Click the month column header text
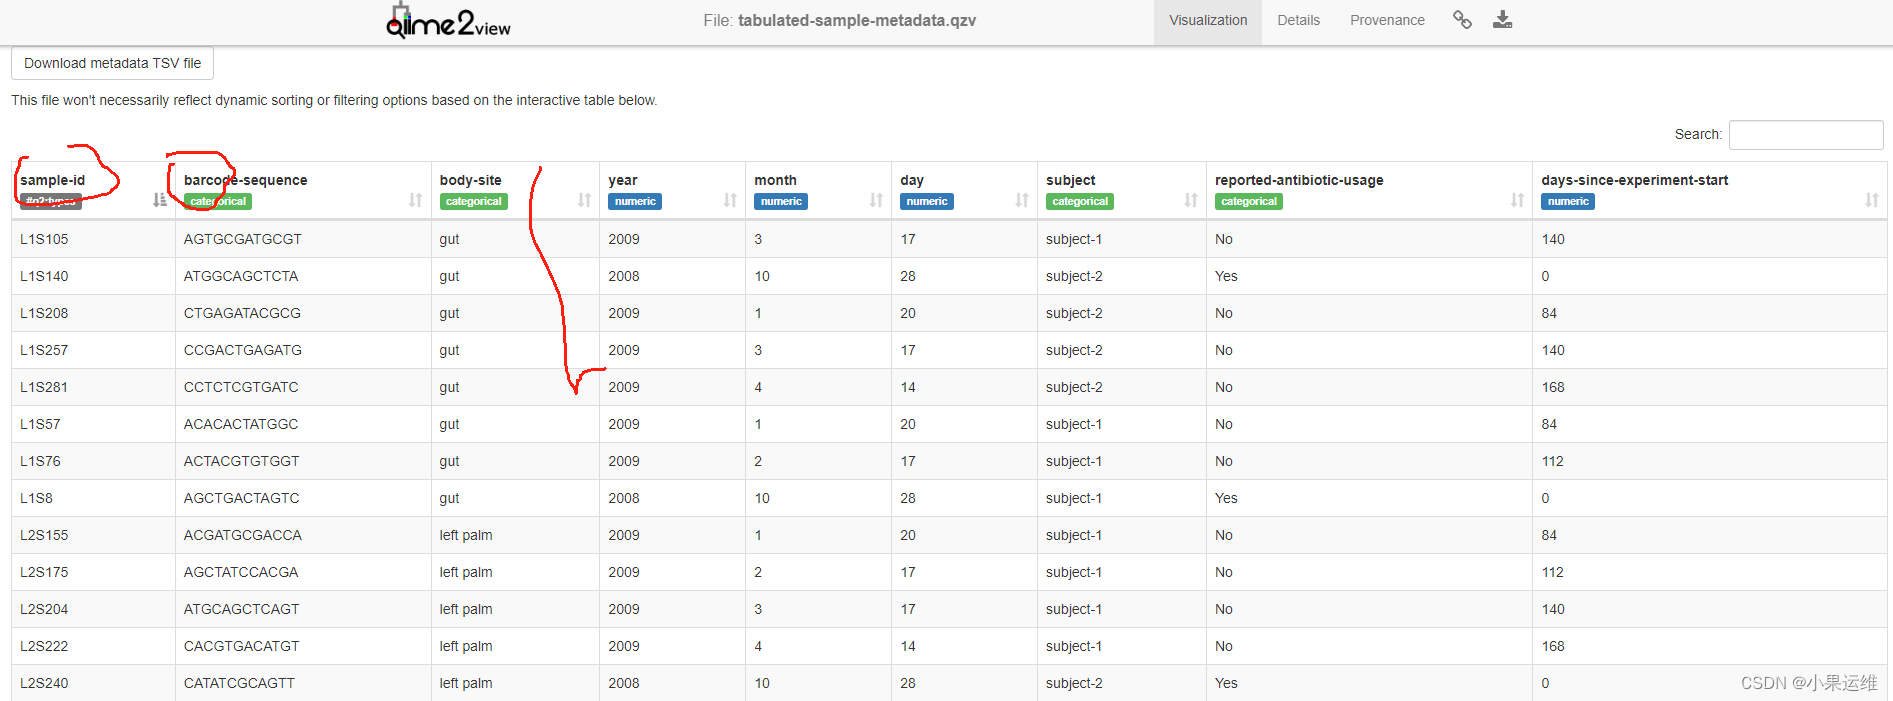 click(775, 180)
